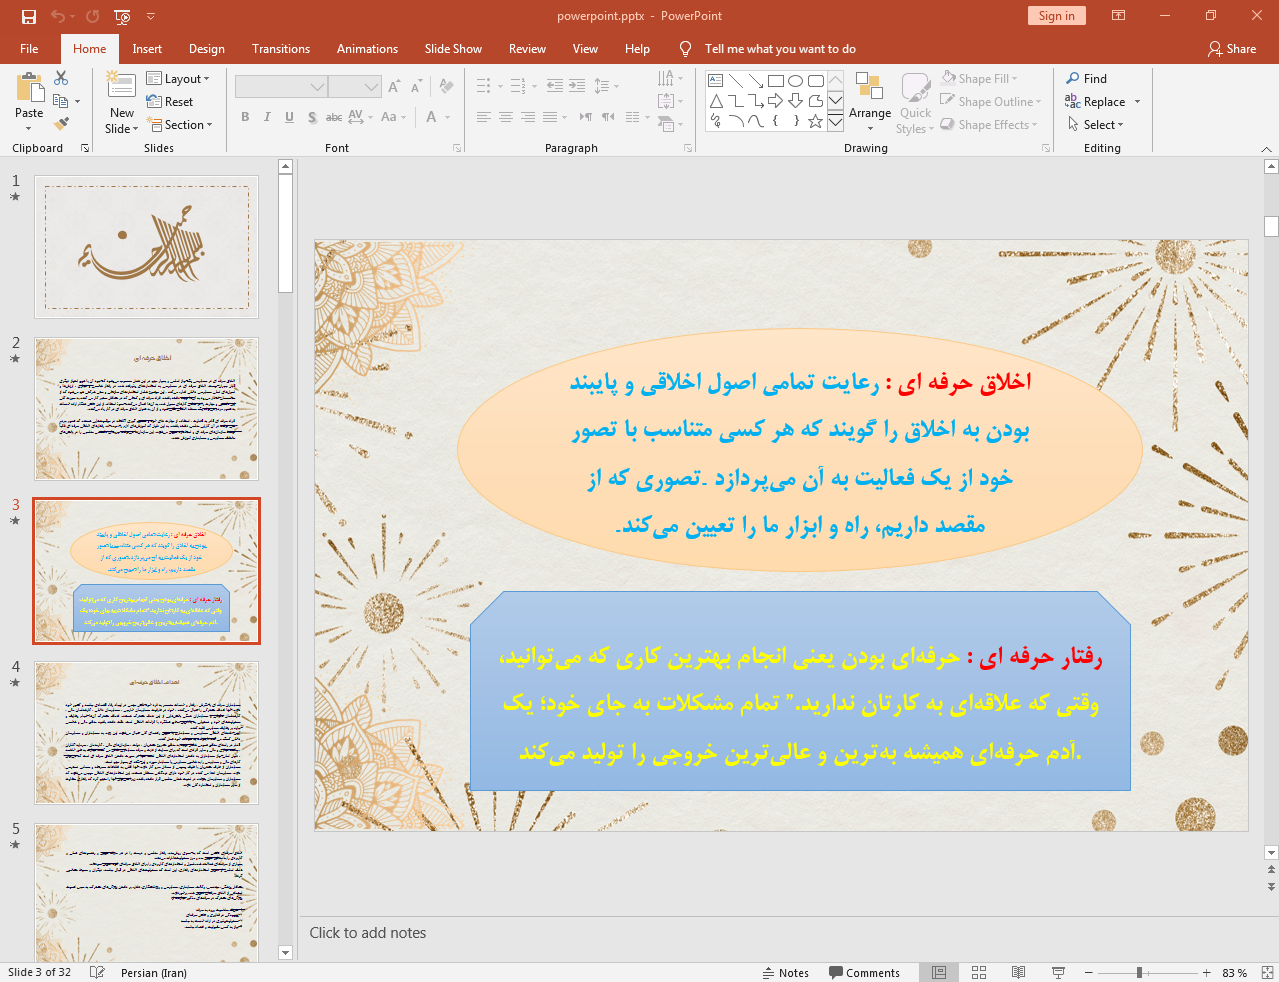
Task: Open the Transitions tab
Action: point(281,49)
